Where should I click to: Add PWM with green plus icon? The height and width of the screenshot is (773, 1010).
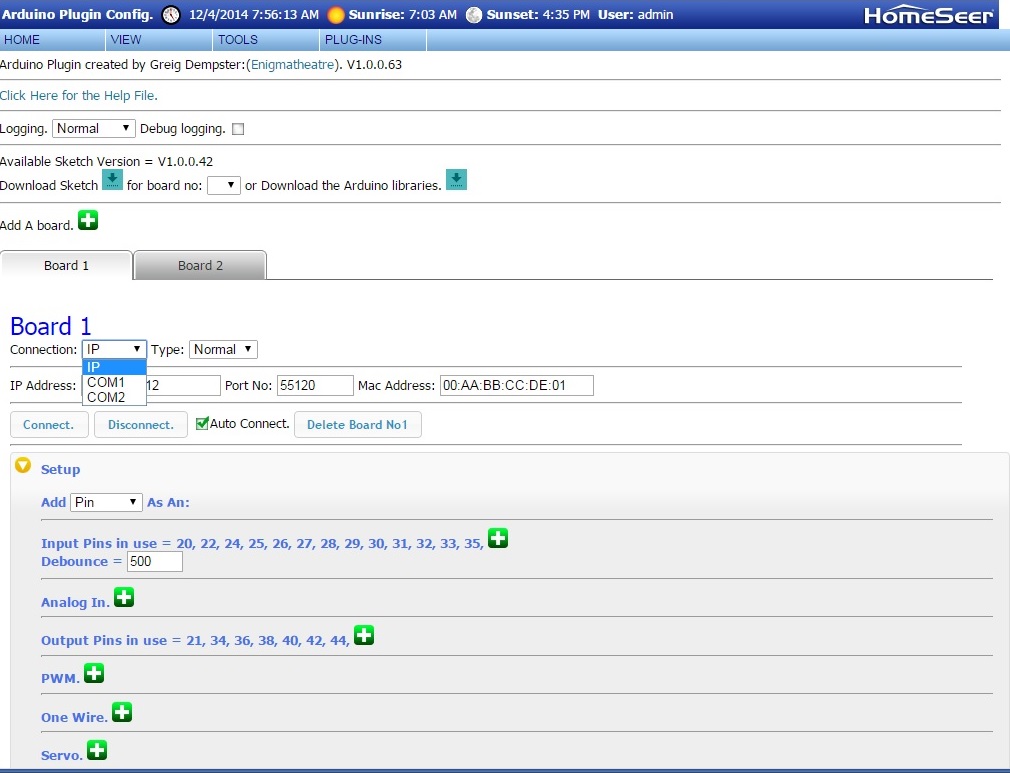click(94, 673)
